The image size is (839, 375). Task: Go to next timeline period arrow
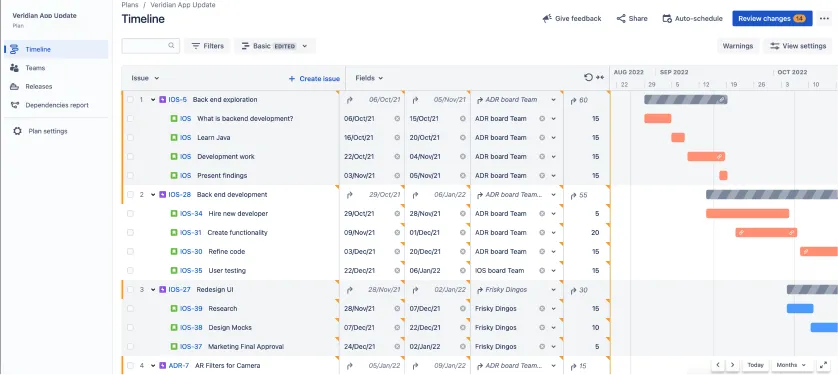pyautogui.click(x=732, y=365)
